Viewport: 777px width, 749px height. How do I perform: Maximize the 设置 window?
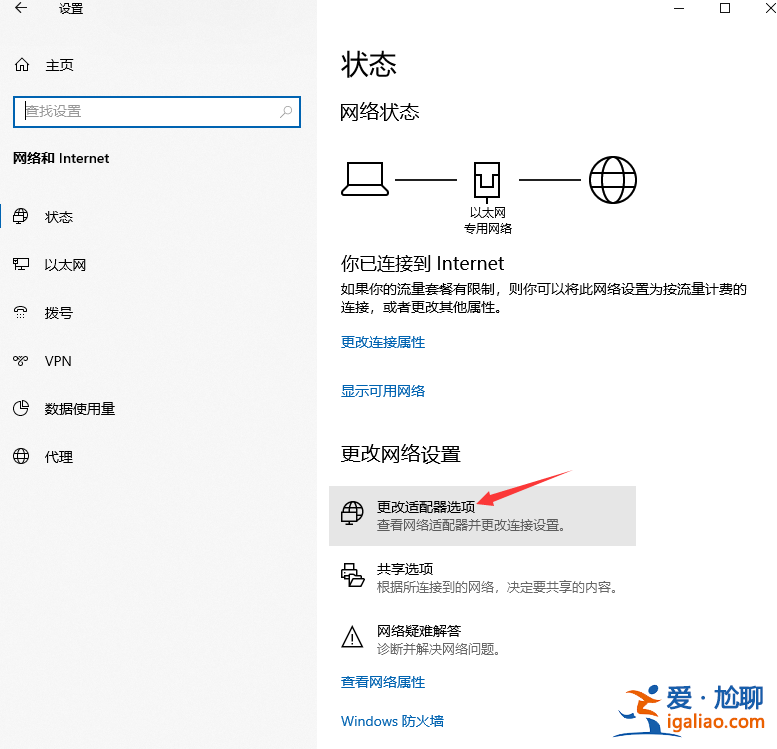coord(724,8)
